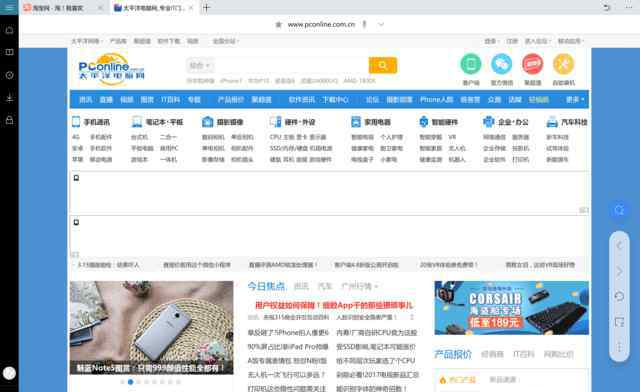Click blue round floating button on right edge

(x=619, y=210)
